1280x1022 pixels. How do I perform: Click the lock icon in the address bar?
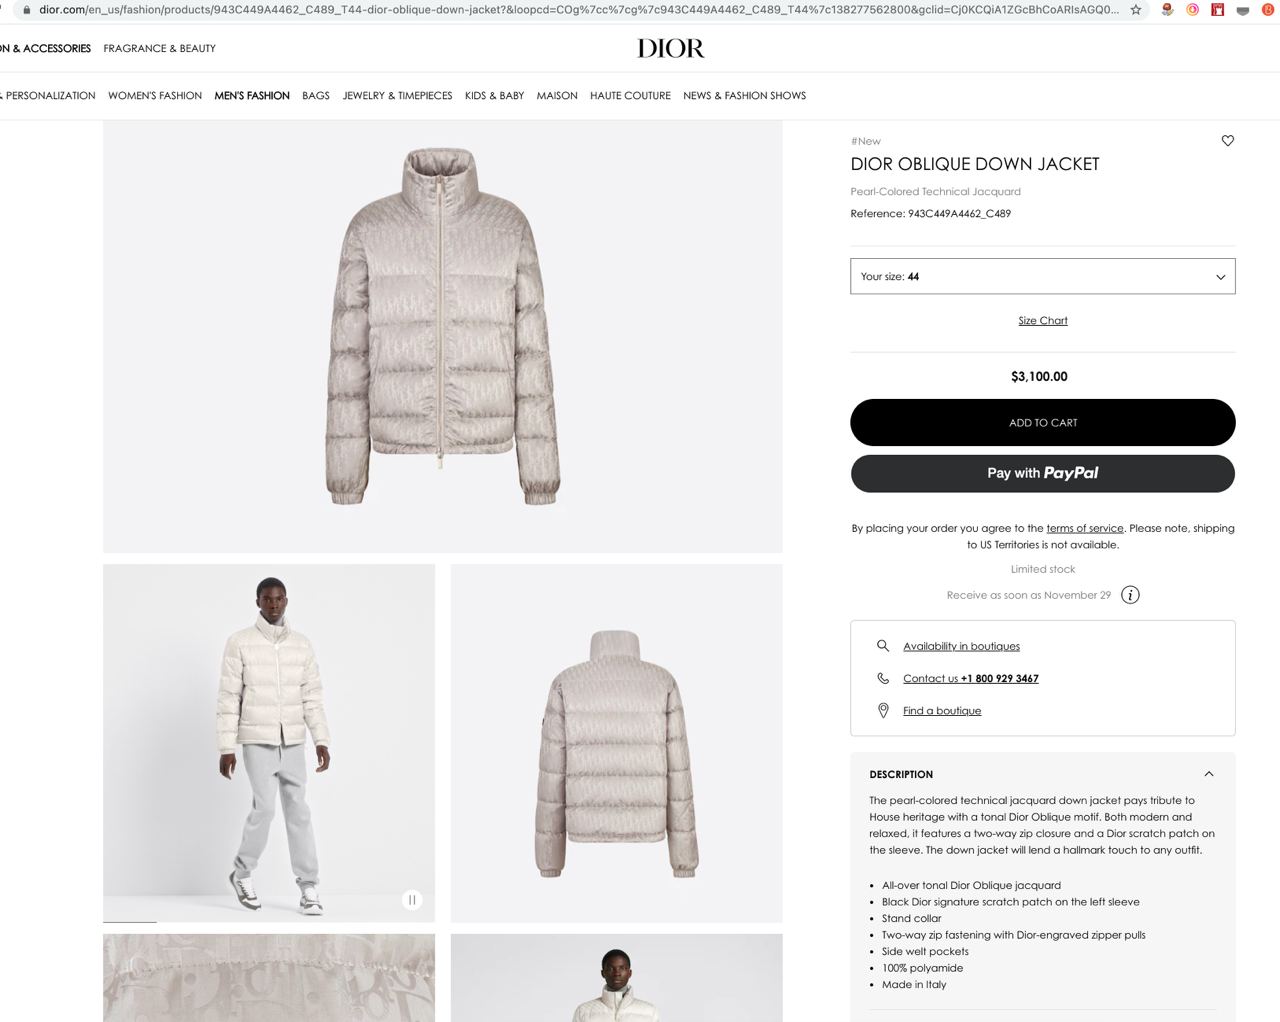[x=27, y=10]
